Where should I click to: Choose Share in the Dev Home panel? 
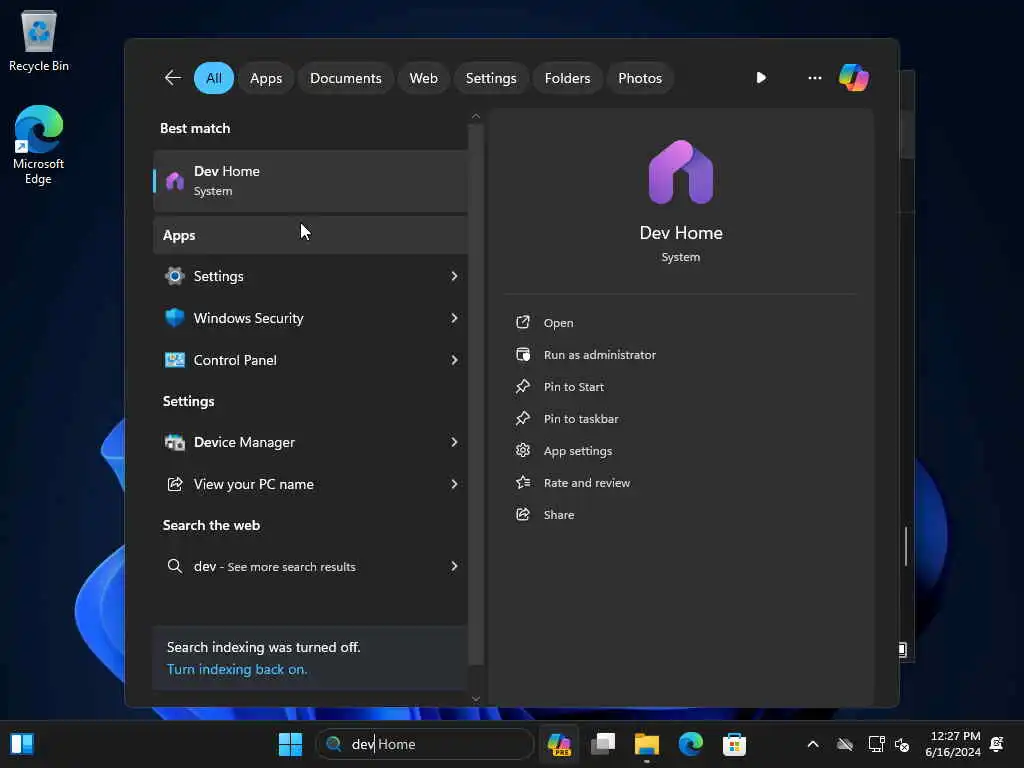point(558,515)
